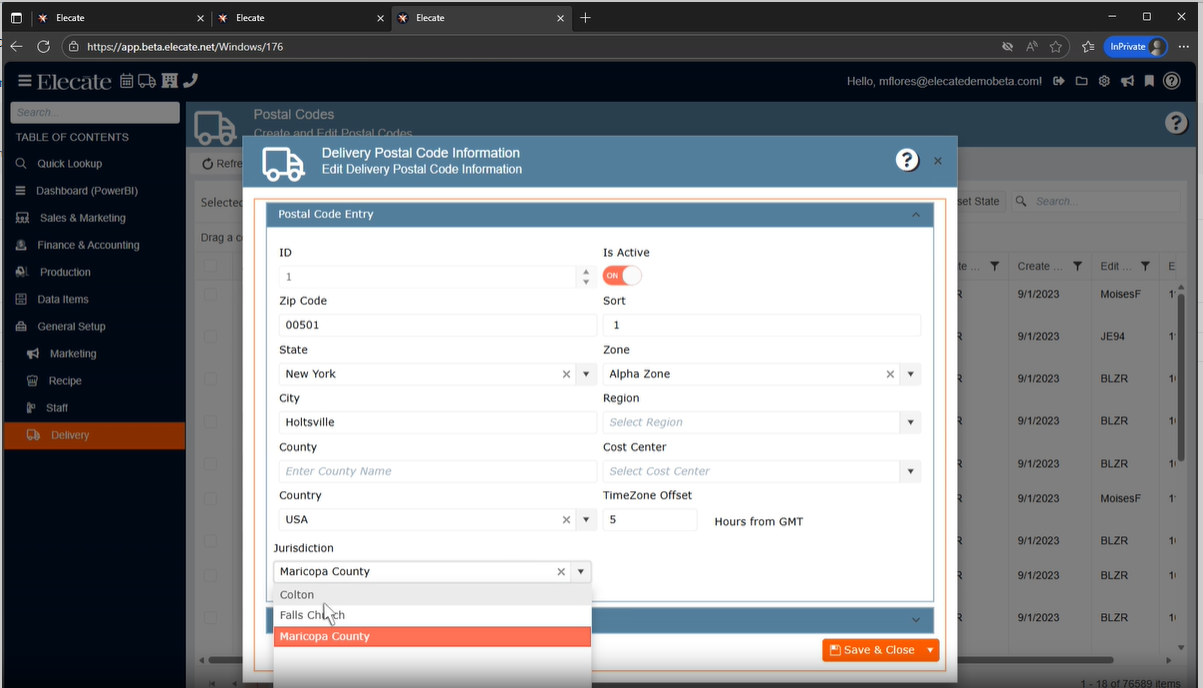Collapse the Postal Code Entry section

(x=915, y=215)
